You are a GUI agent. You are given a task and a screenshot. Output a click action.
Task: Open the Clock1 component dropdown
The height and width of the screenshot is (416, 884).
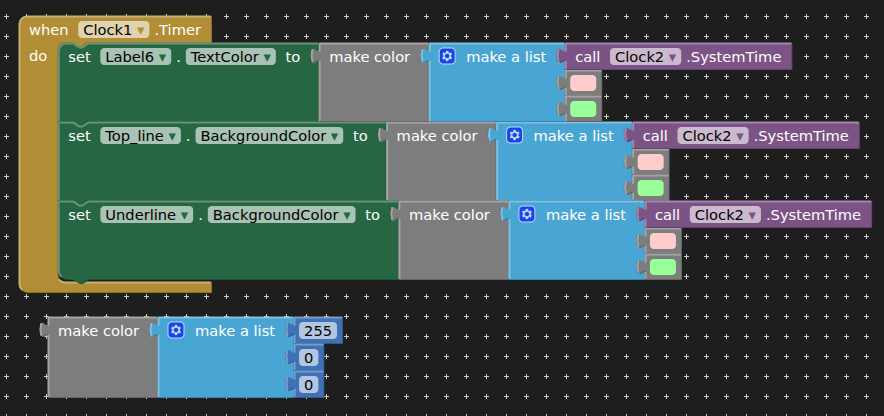point(114,30)
